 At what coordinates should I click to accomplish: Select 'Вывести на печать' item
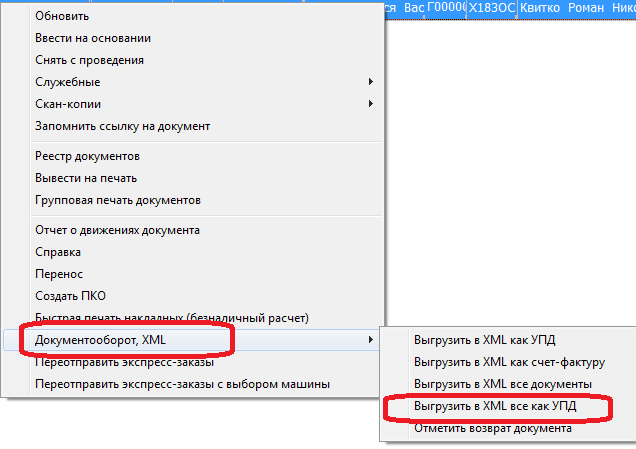click(86, 178)
